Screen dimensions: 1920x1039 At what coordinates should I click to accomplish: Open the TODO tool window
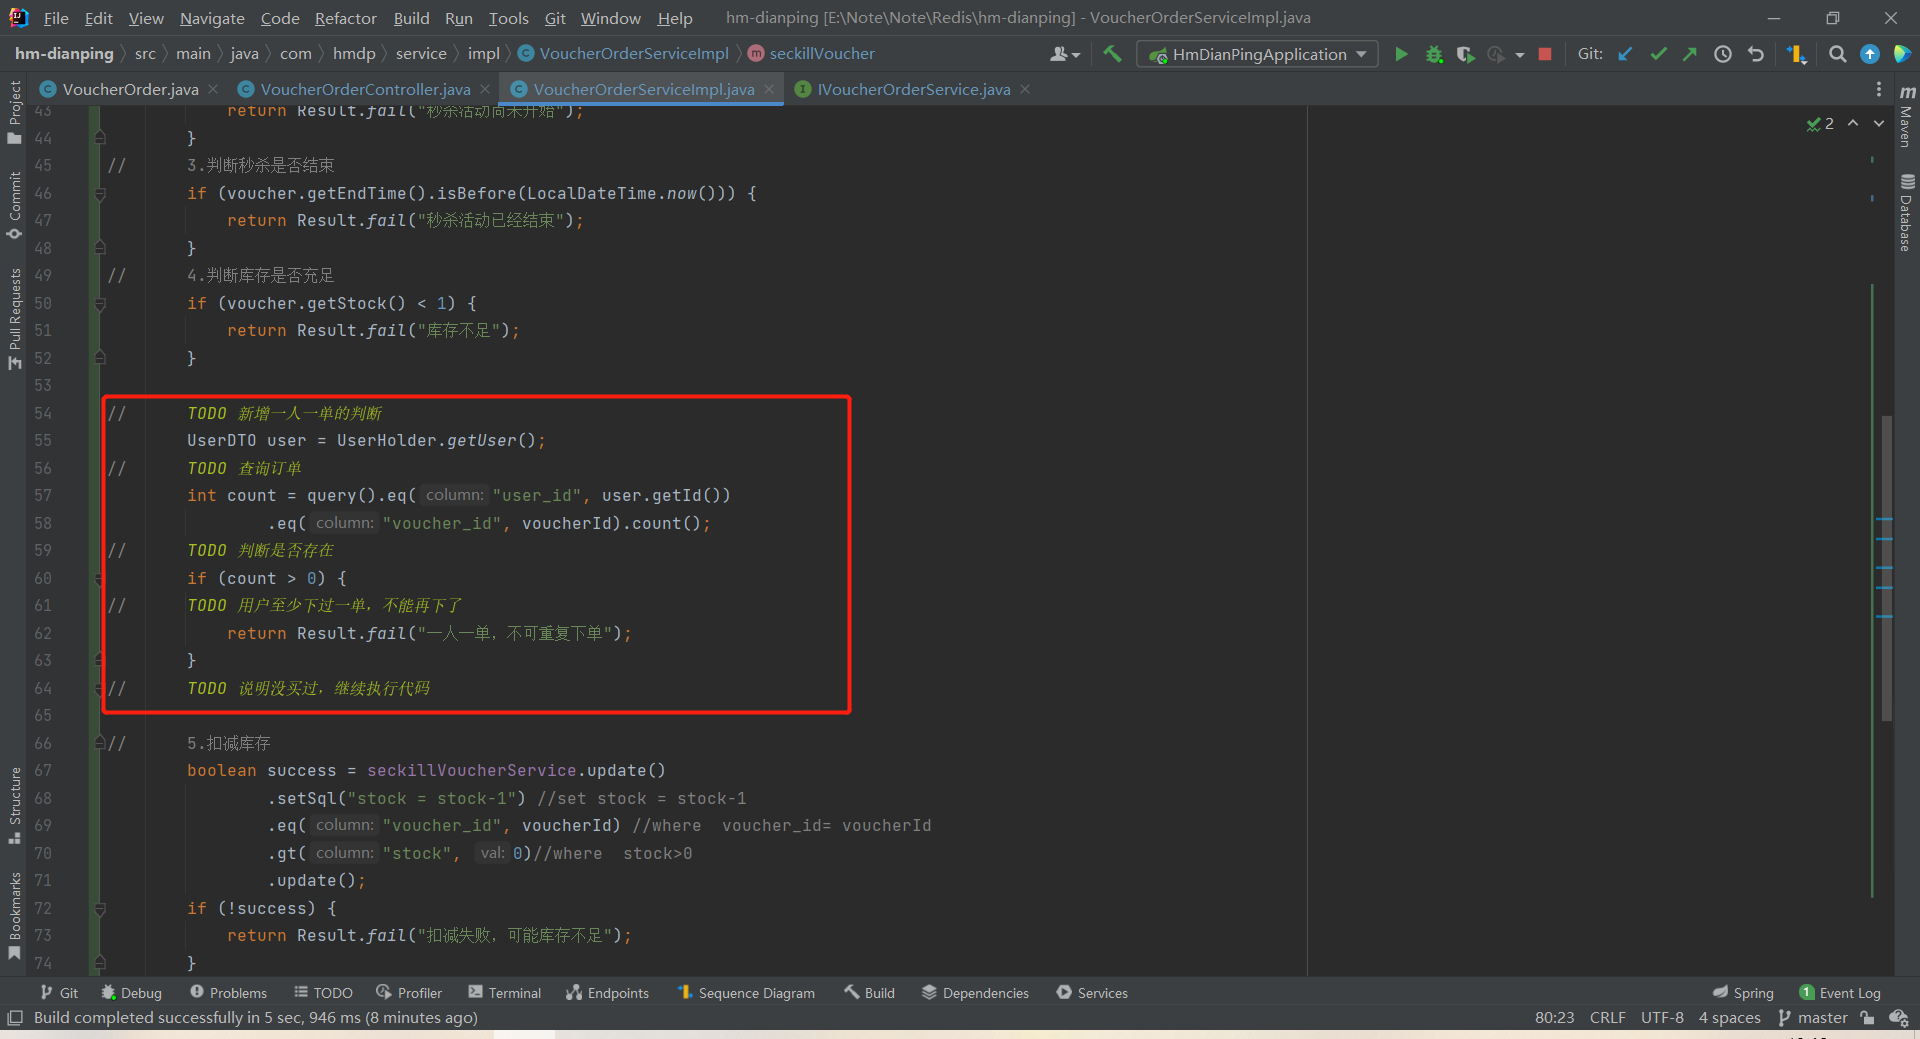point(324,992)
